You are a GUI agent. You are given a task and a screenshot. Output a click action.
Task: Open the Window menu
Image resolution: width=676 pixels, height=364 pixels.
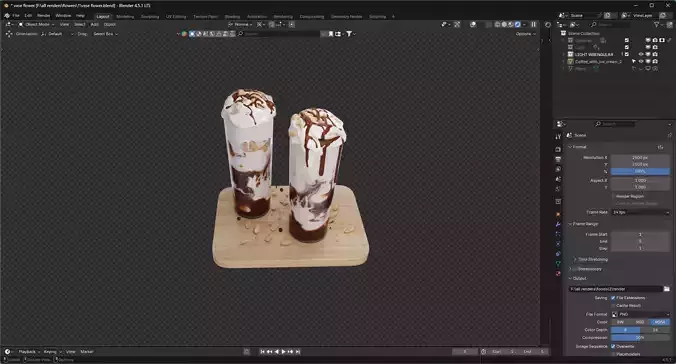63,16
